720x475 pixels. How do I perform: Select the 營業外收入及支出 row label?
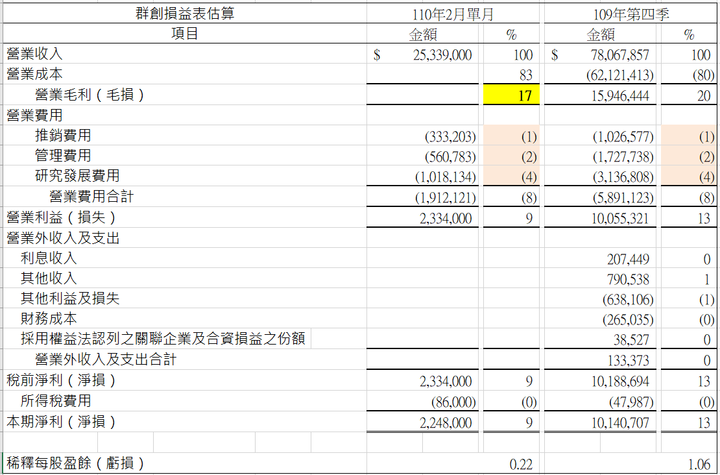pos(63,238)
